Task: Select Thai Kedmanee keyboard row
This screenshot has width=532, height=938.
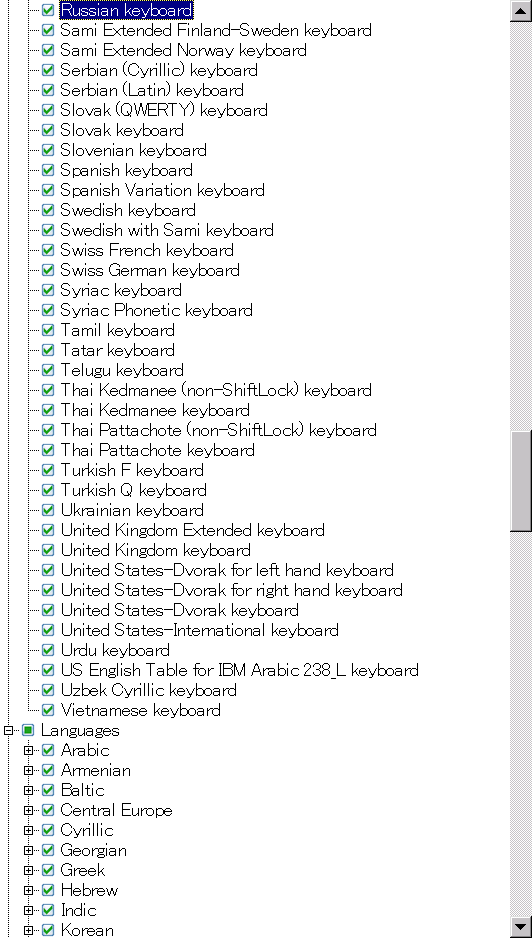Action: [x=155, y=410]
